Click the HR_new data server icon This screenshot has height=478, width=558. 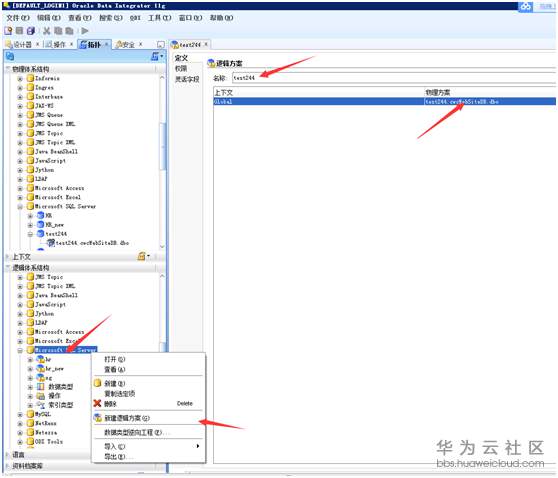point(41,225)
